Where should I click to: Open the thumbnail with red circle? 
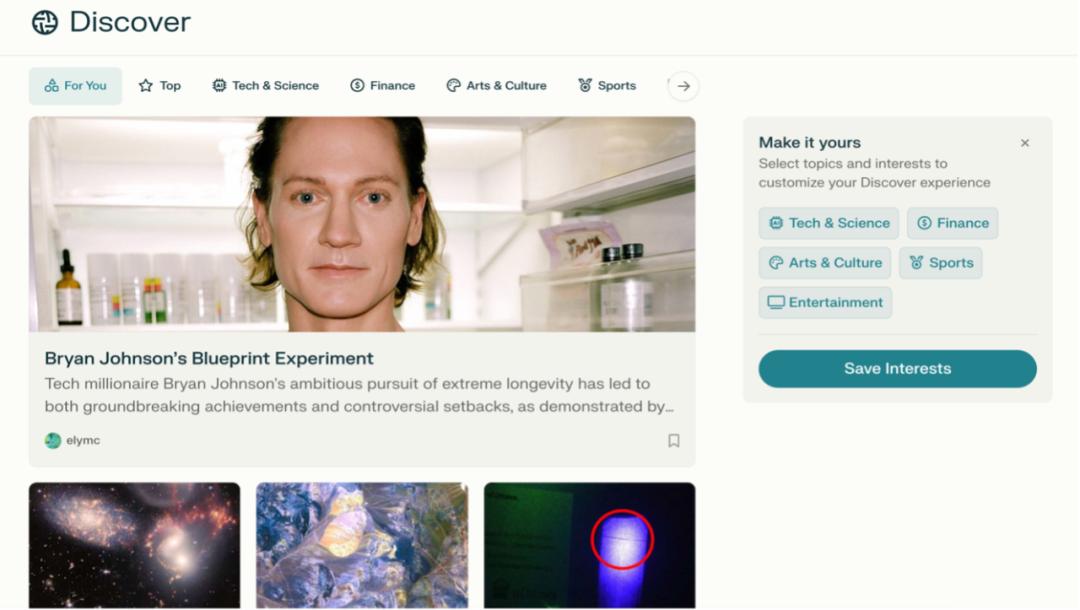589,545
